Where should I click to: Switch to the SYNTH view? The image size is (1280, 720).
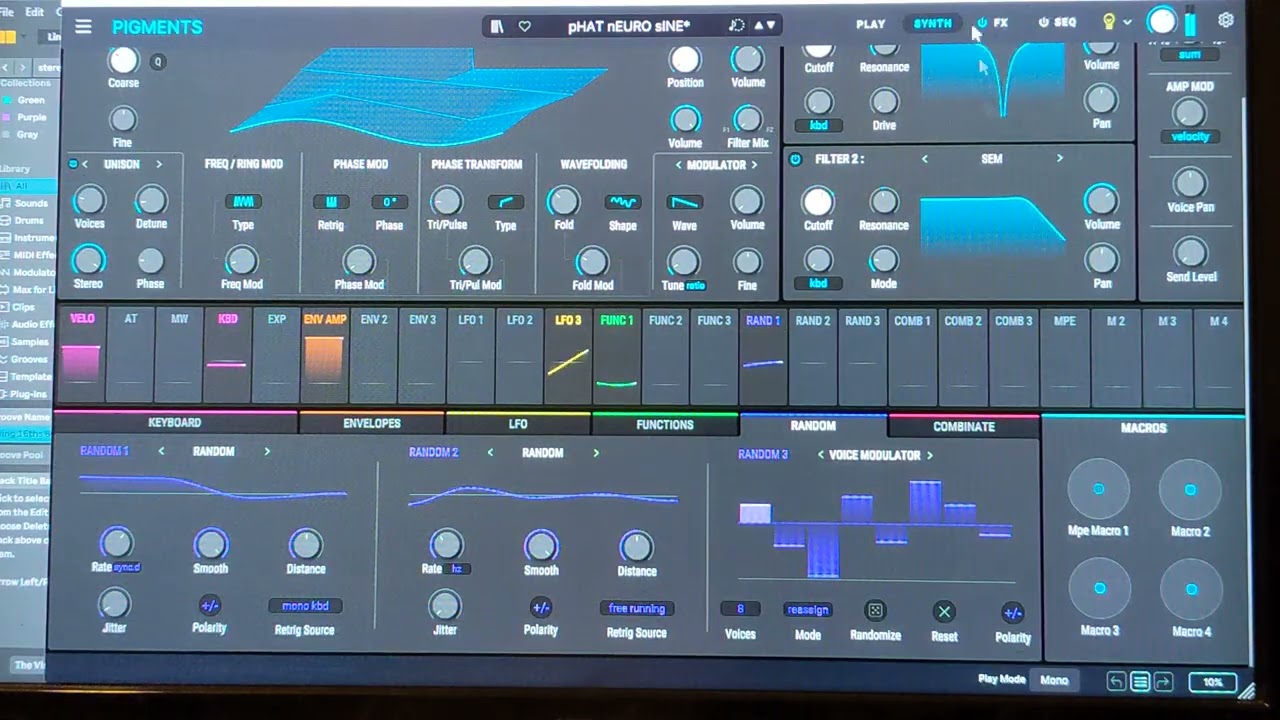point(932,23)
